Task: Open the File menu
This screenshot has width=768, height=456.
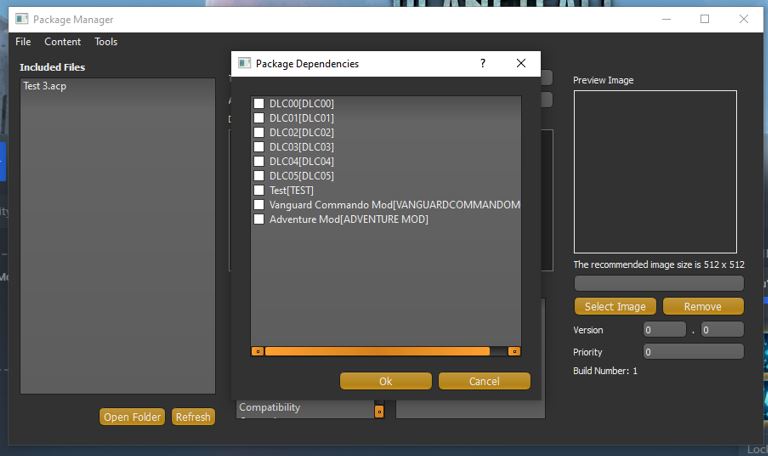Action: (x=23, y=42)
